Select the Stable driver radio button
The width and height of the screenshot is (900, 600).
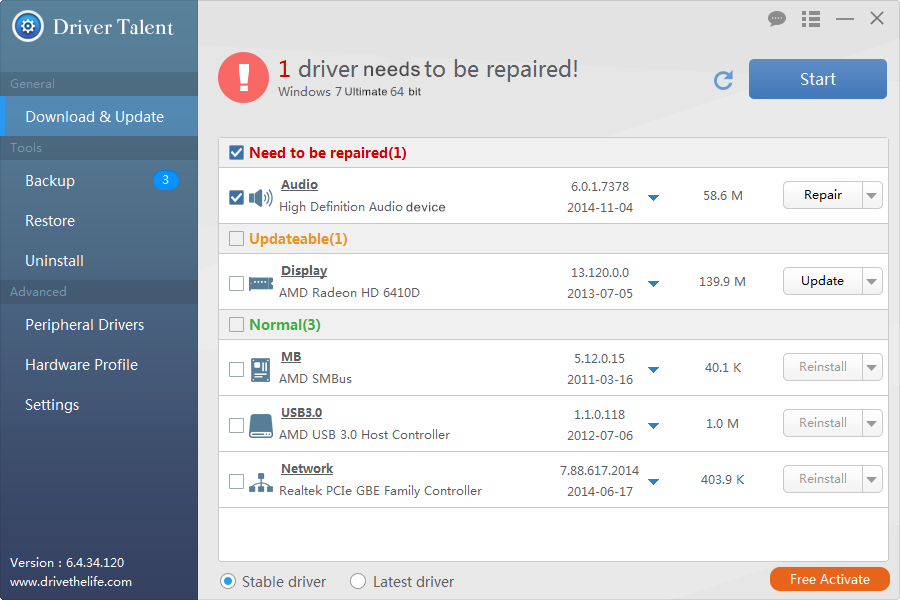pyautogui.click(x=228, y=582)
